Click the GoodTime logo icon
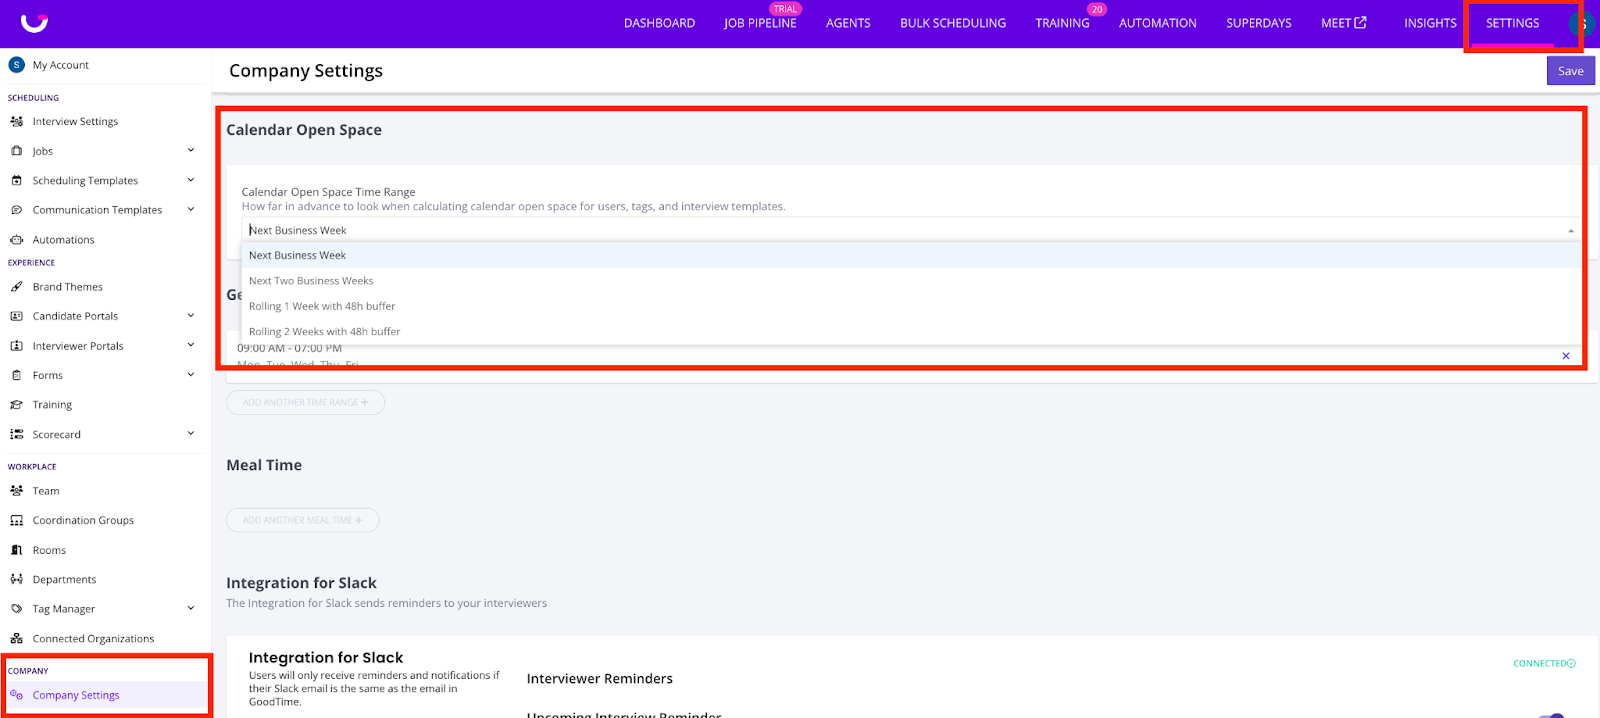1600x718 pixels. [x=34, y=22]
